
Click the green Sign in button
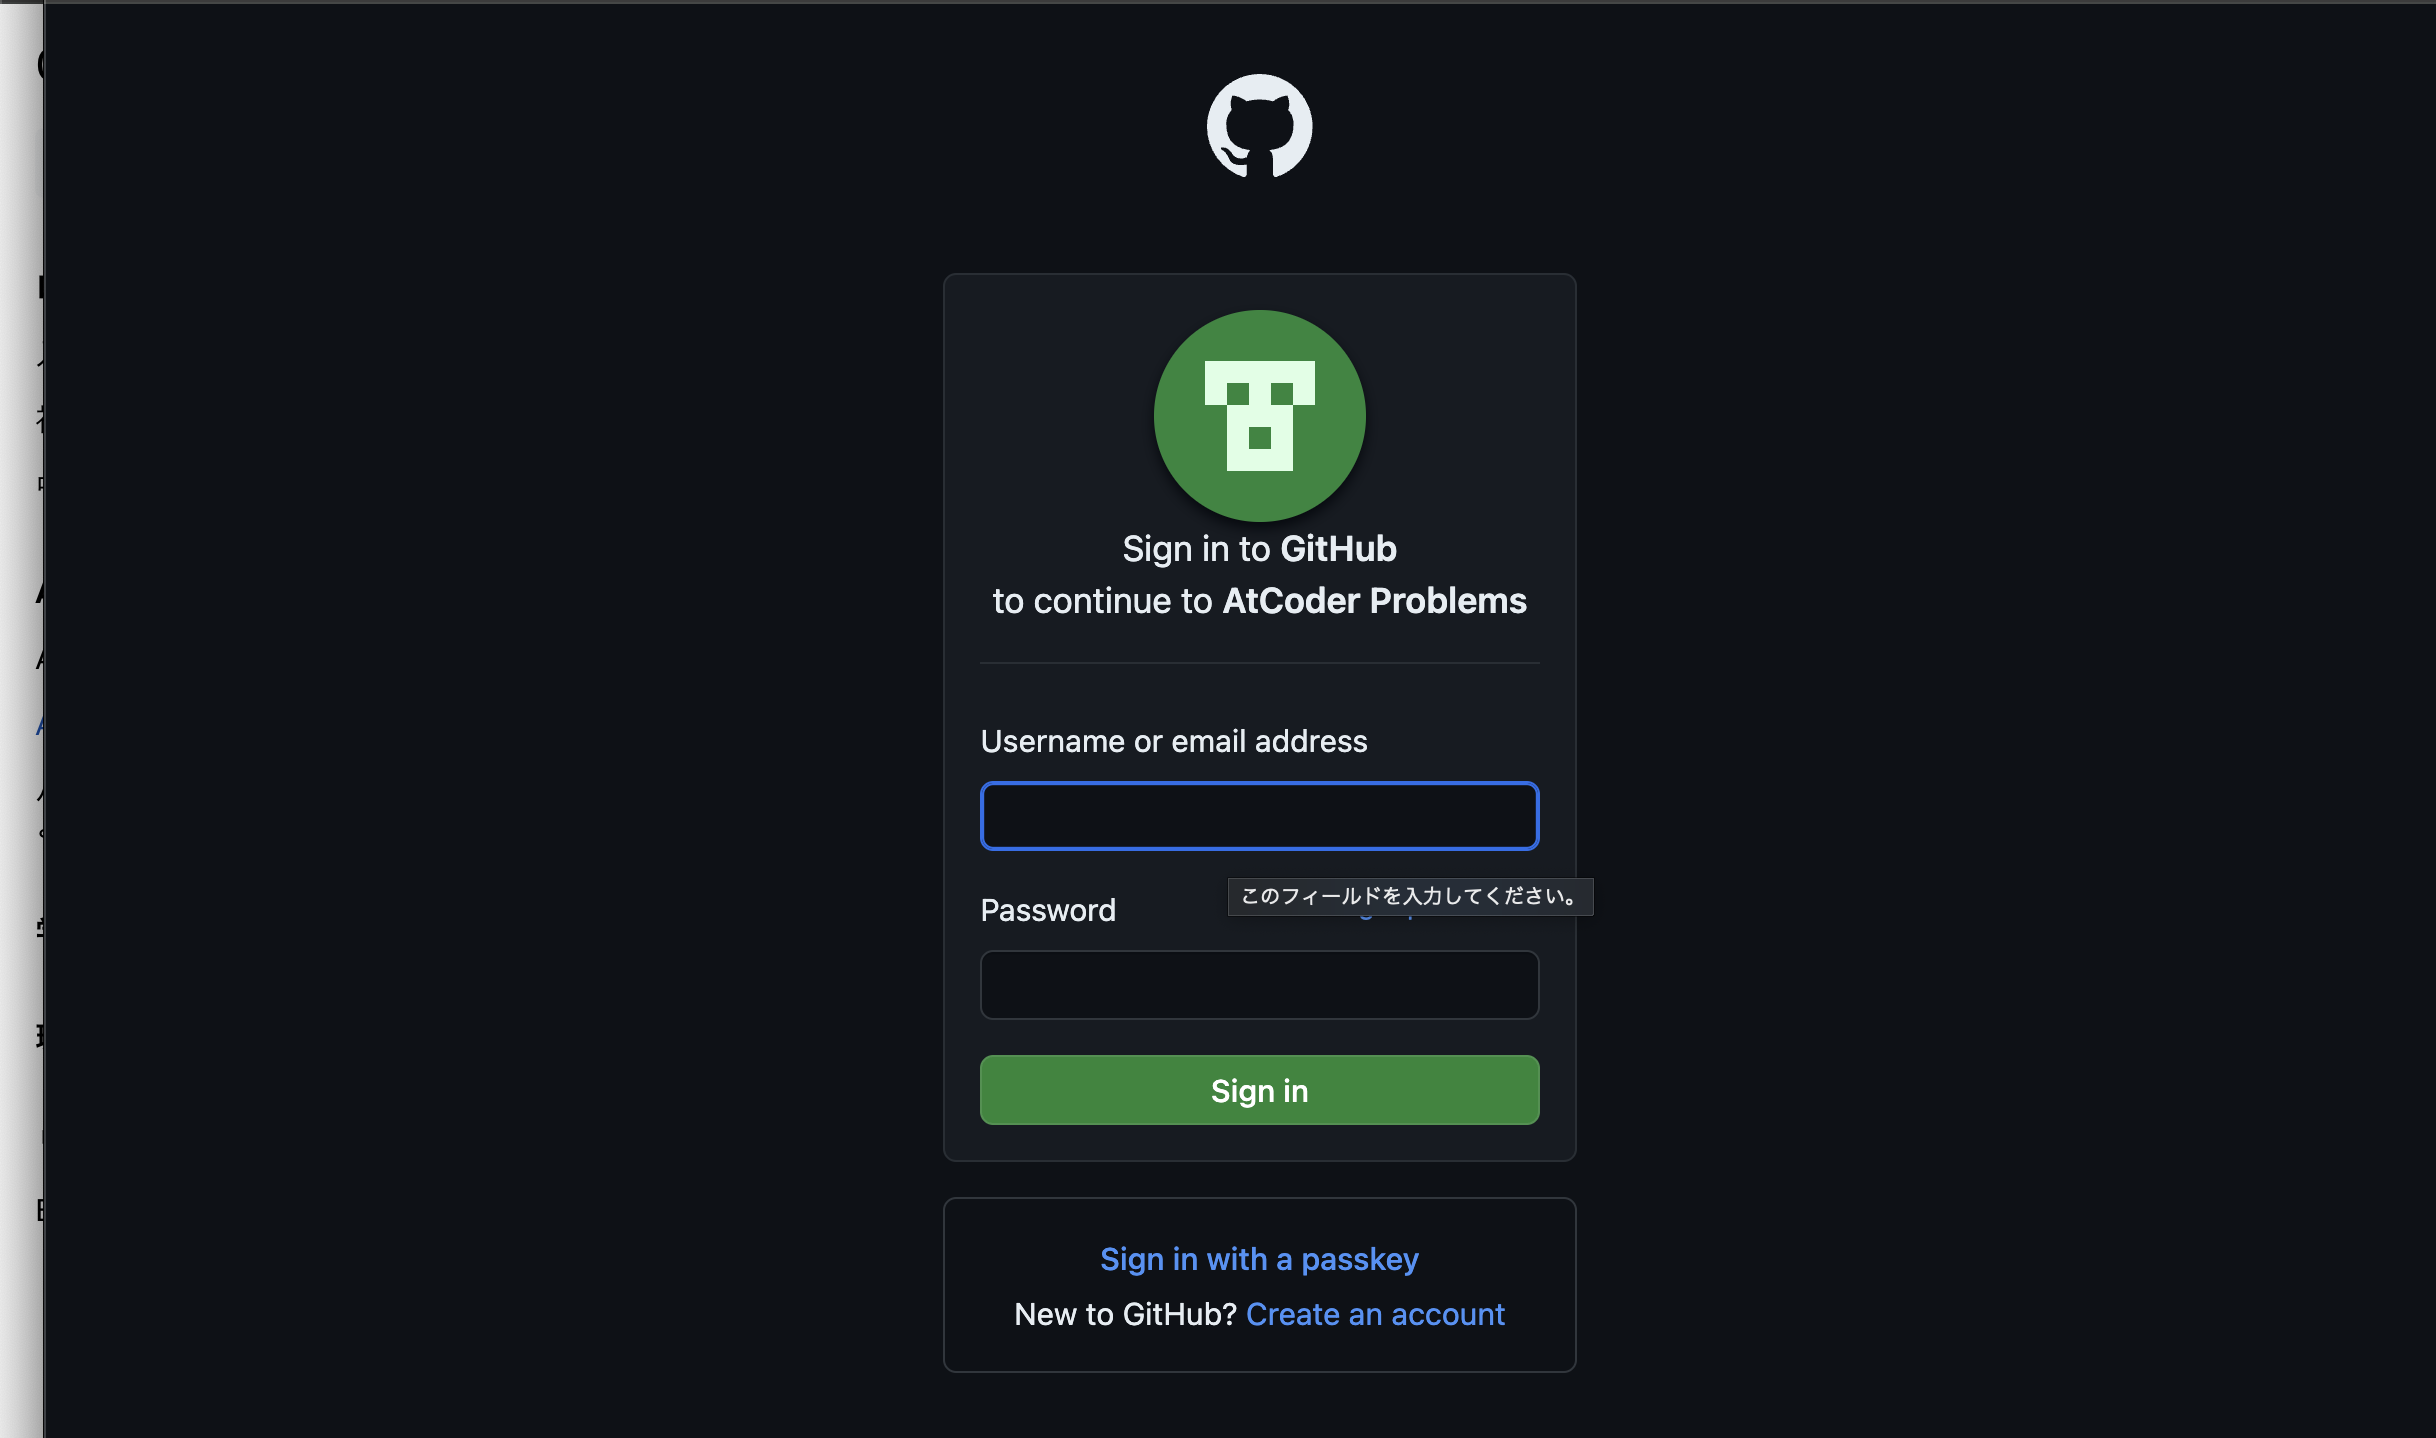(1259, 1090)
